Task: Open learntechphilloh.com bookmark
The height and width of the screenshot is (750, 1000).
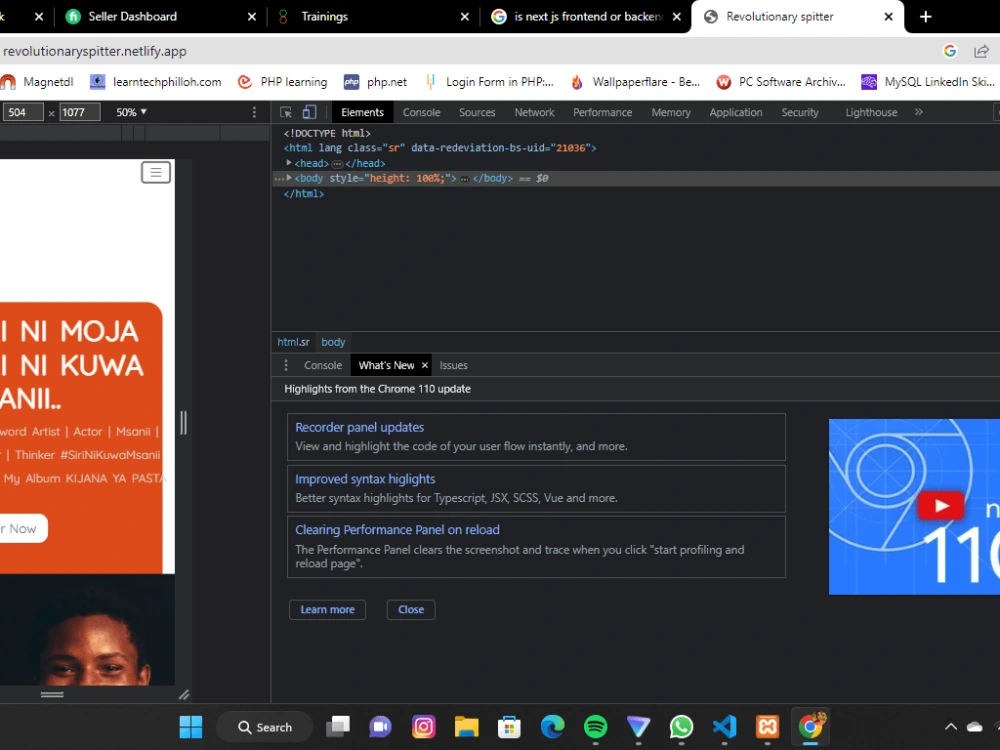Action: click(x=156, y=82)
